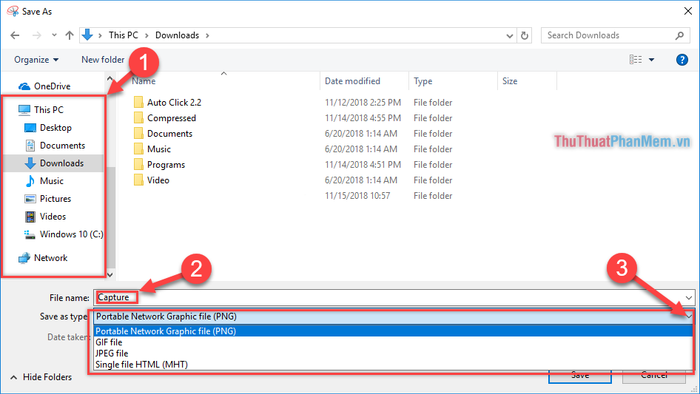This screenshot has height=394, width=700.
Task: Select OneDrive in the navigation pane
Action: 52,86
